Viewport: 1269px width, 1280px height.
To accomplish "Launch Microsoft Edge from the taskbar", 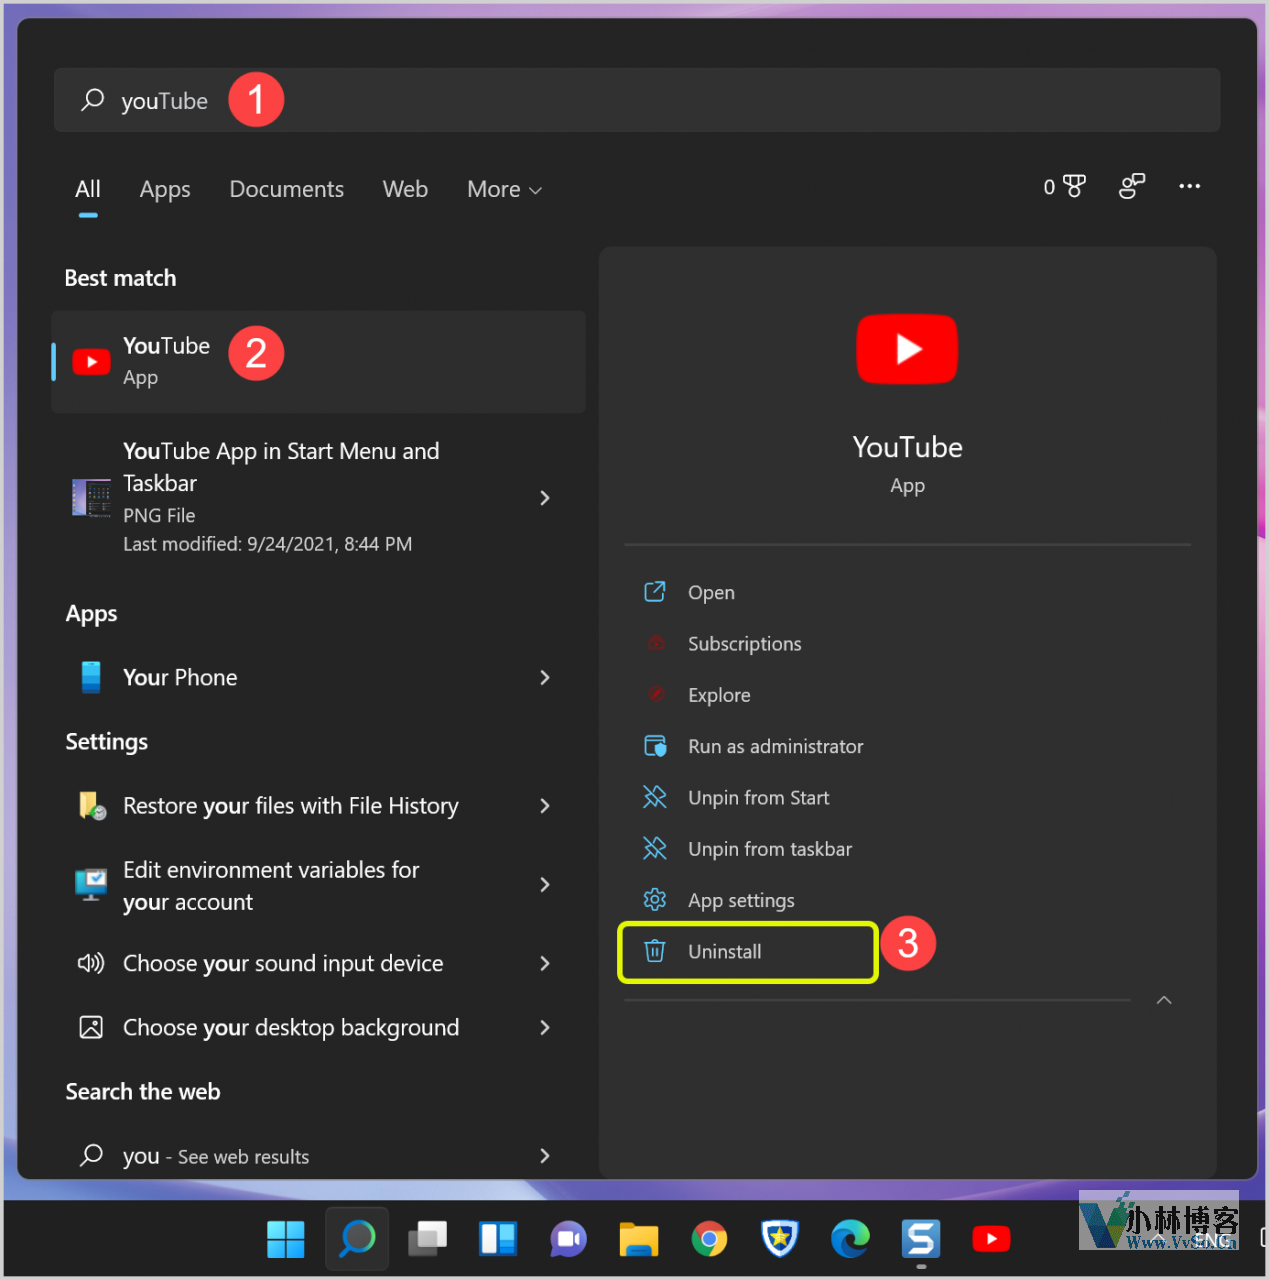I will [850, 1239].
